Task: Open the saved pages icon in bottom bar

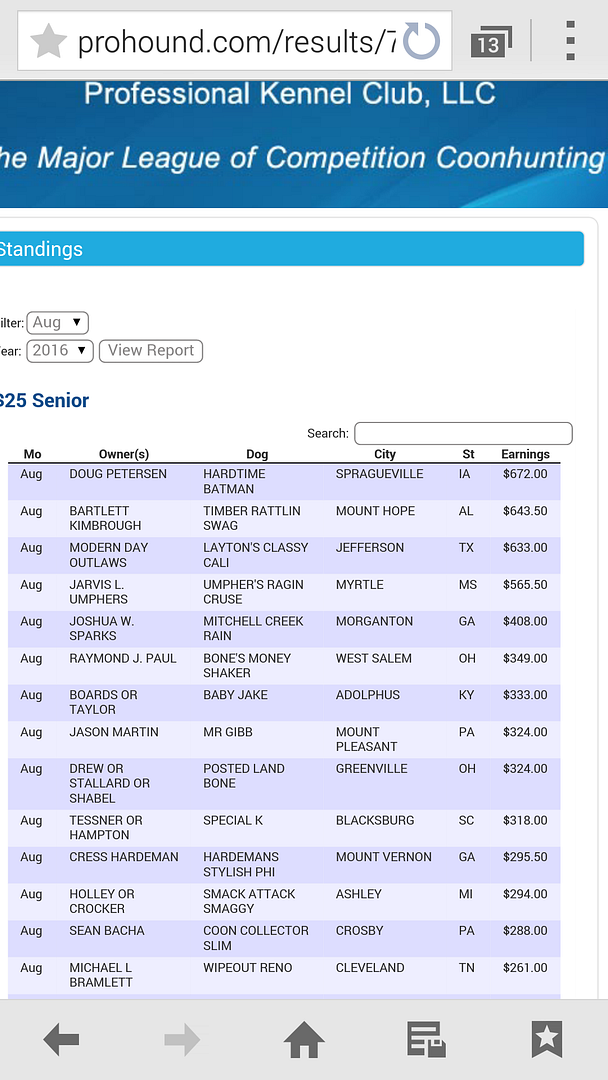Action: (426, 1040)
